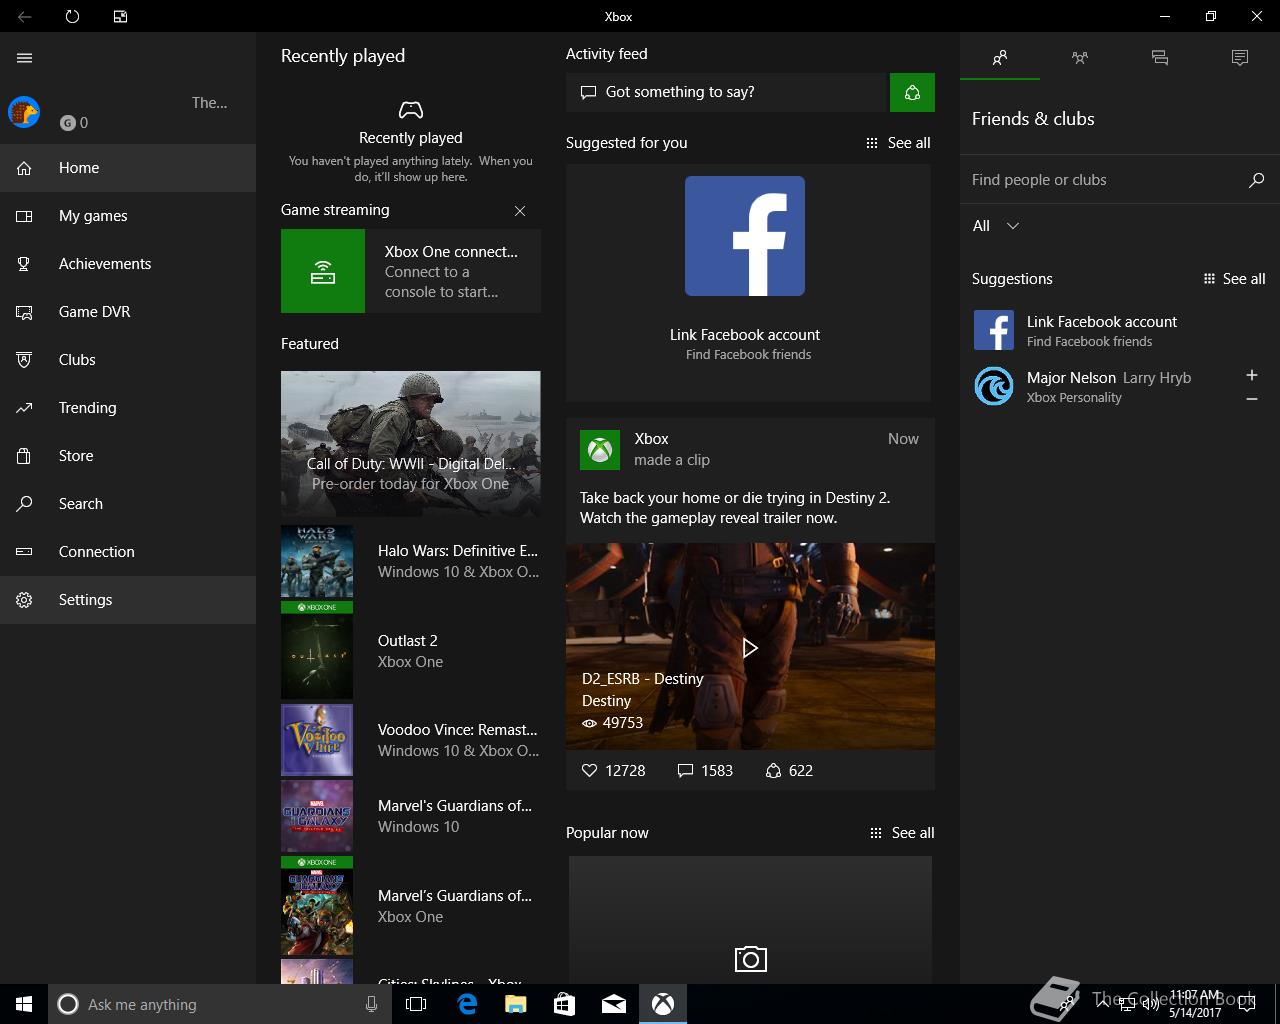Viewport: 1280px width, 1024px height.
Task: Open the hamburger navigation menu
Action: pyautogui.click(x=25, y=58)
